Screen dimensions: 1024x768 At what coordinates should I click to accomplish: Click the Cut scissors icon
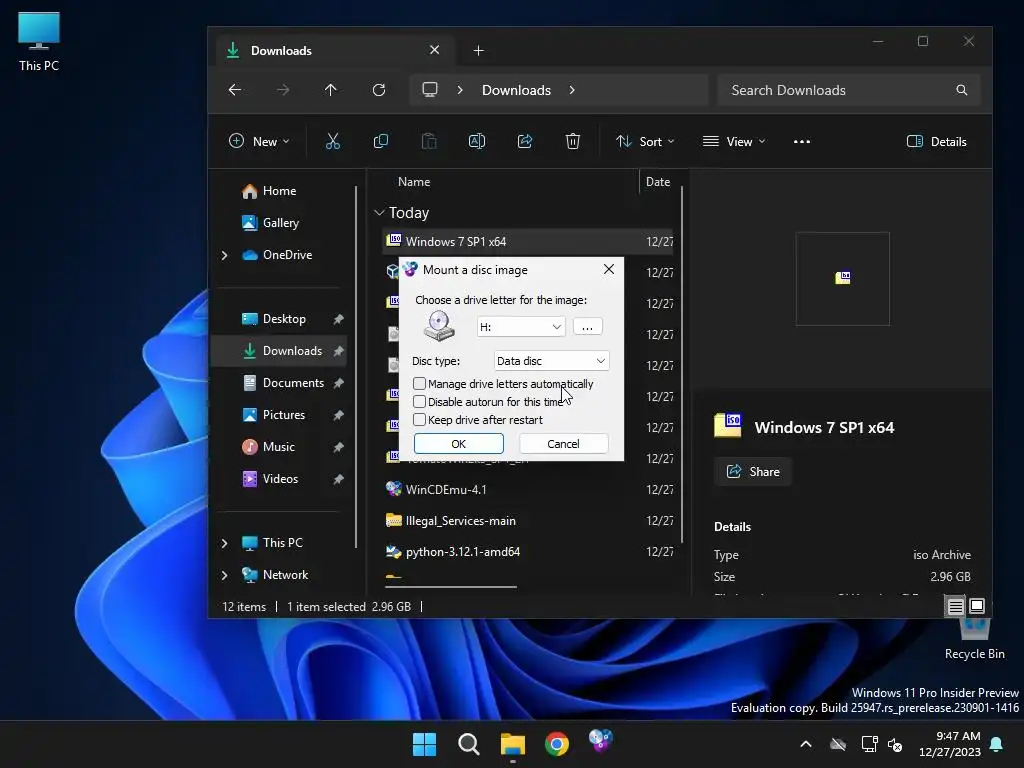(332, 141)
